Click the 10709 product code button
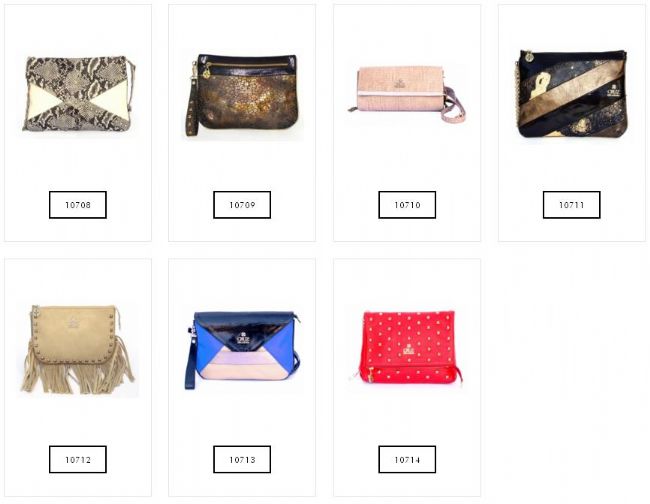The width and height of the screenshot is (650, 504). [x=242, y=205]
